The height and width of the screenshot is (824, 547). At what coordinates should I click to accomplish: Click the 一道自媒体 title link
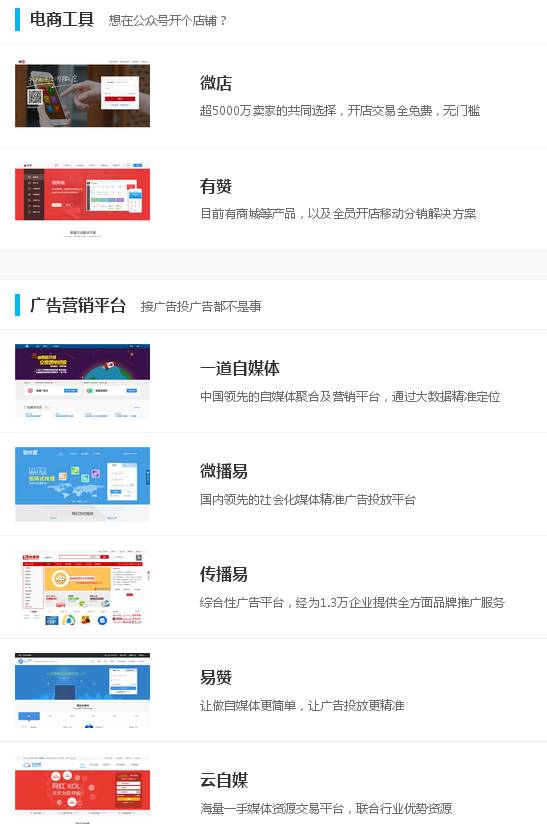[240, 368]
